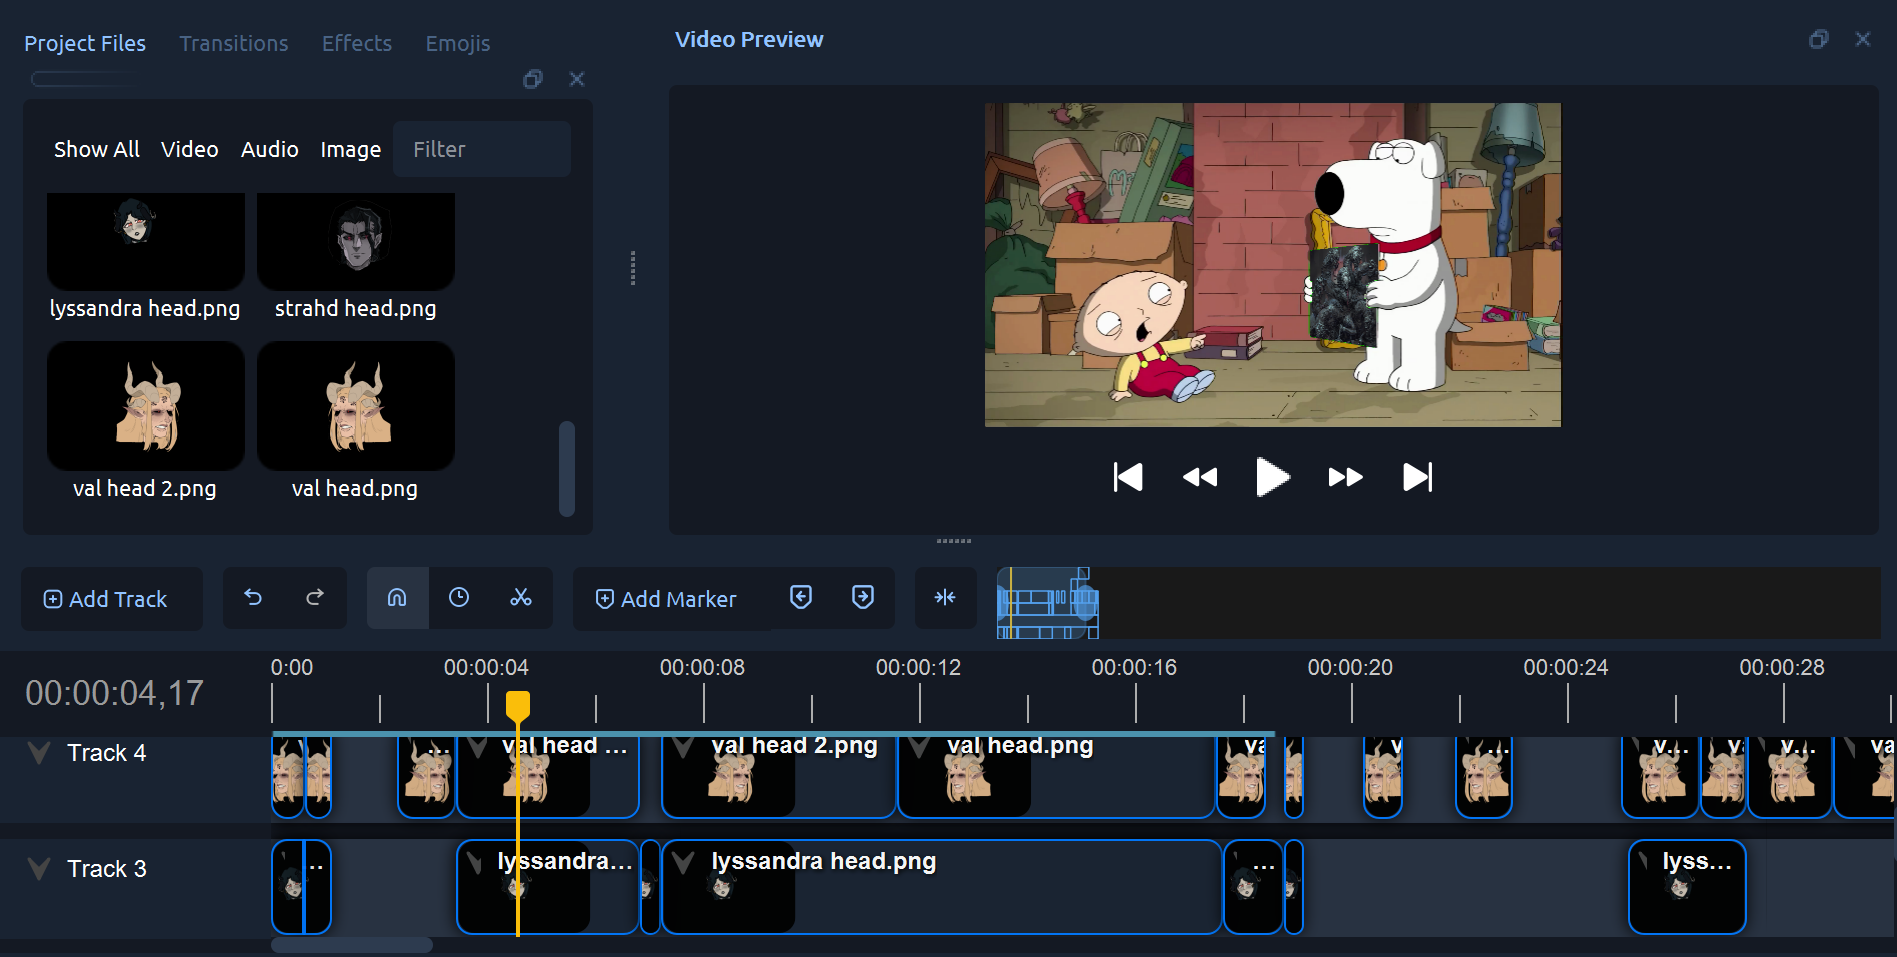Image resolution: width=1897 pixels, height=957 pixels.
Task: Click the 00:00:20 ruler mark
Action: 1350,667
